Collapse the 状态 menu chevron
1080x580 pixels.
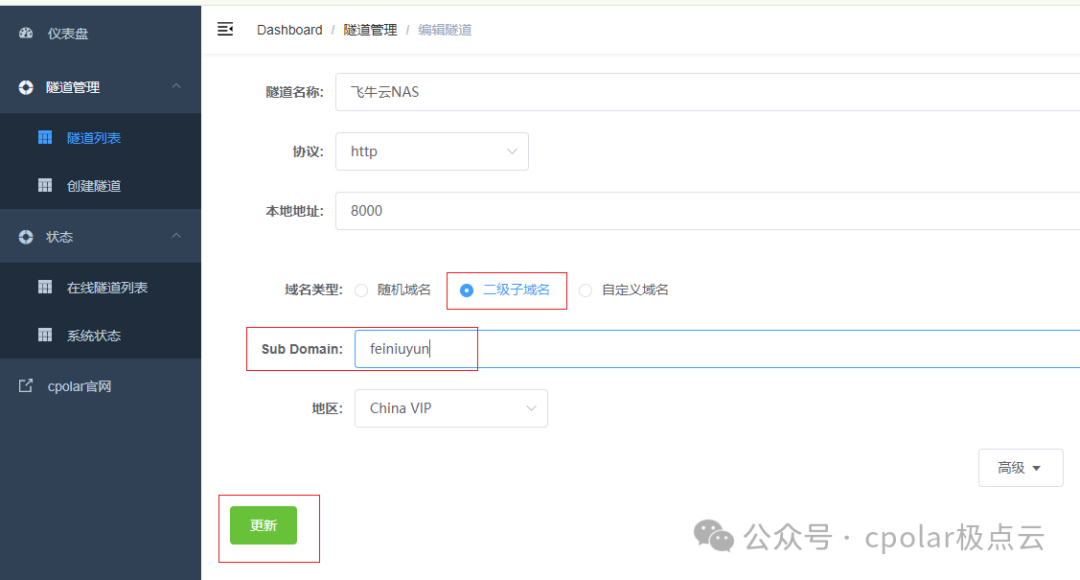tap(176, 236)
